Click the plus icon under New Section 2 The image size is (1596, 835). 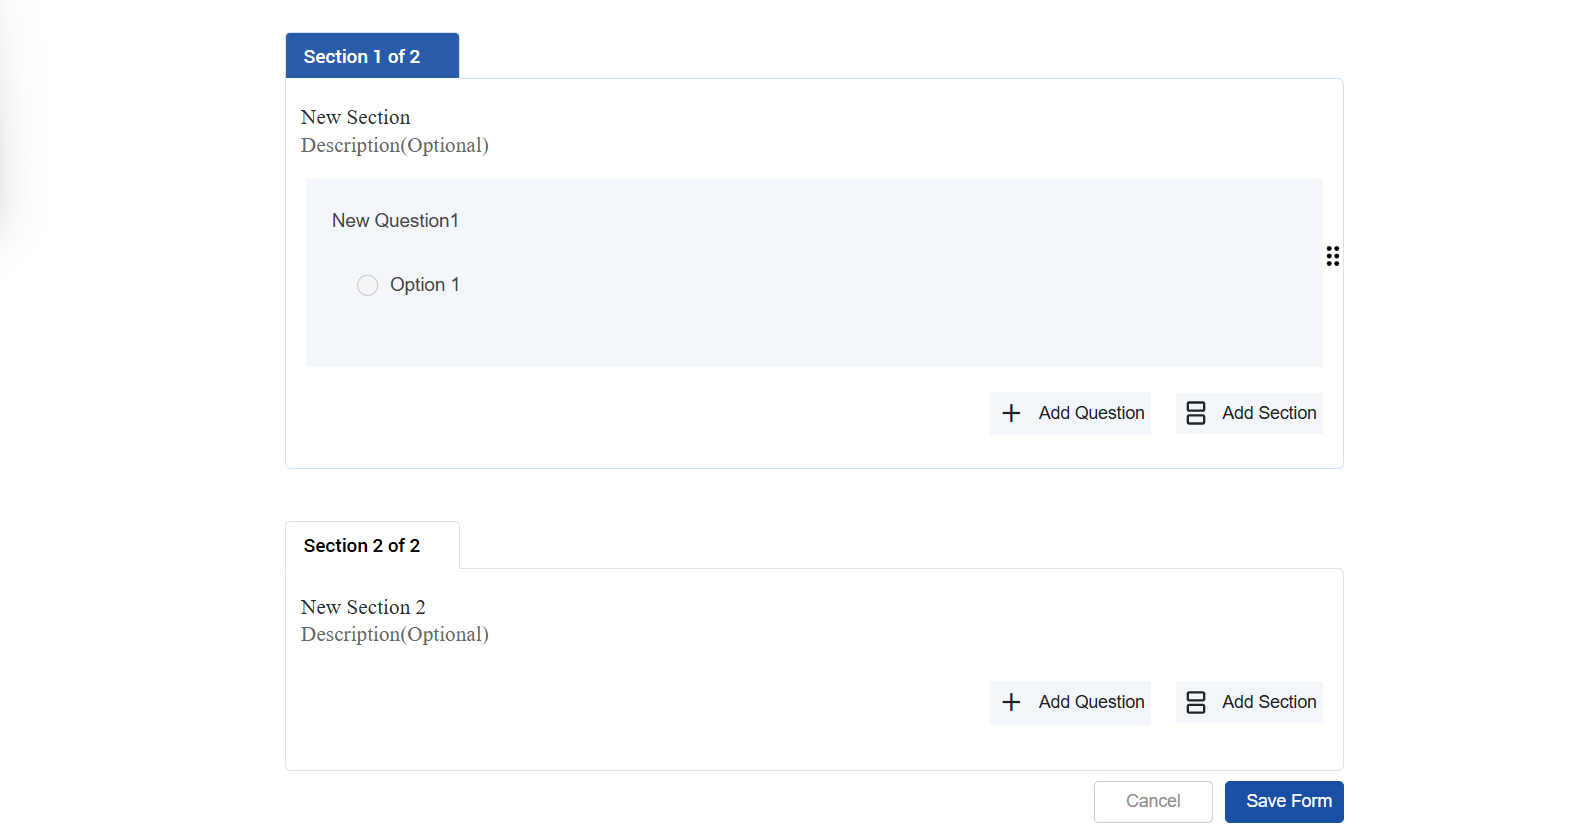tap(1011, 702)
